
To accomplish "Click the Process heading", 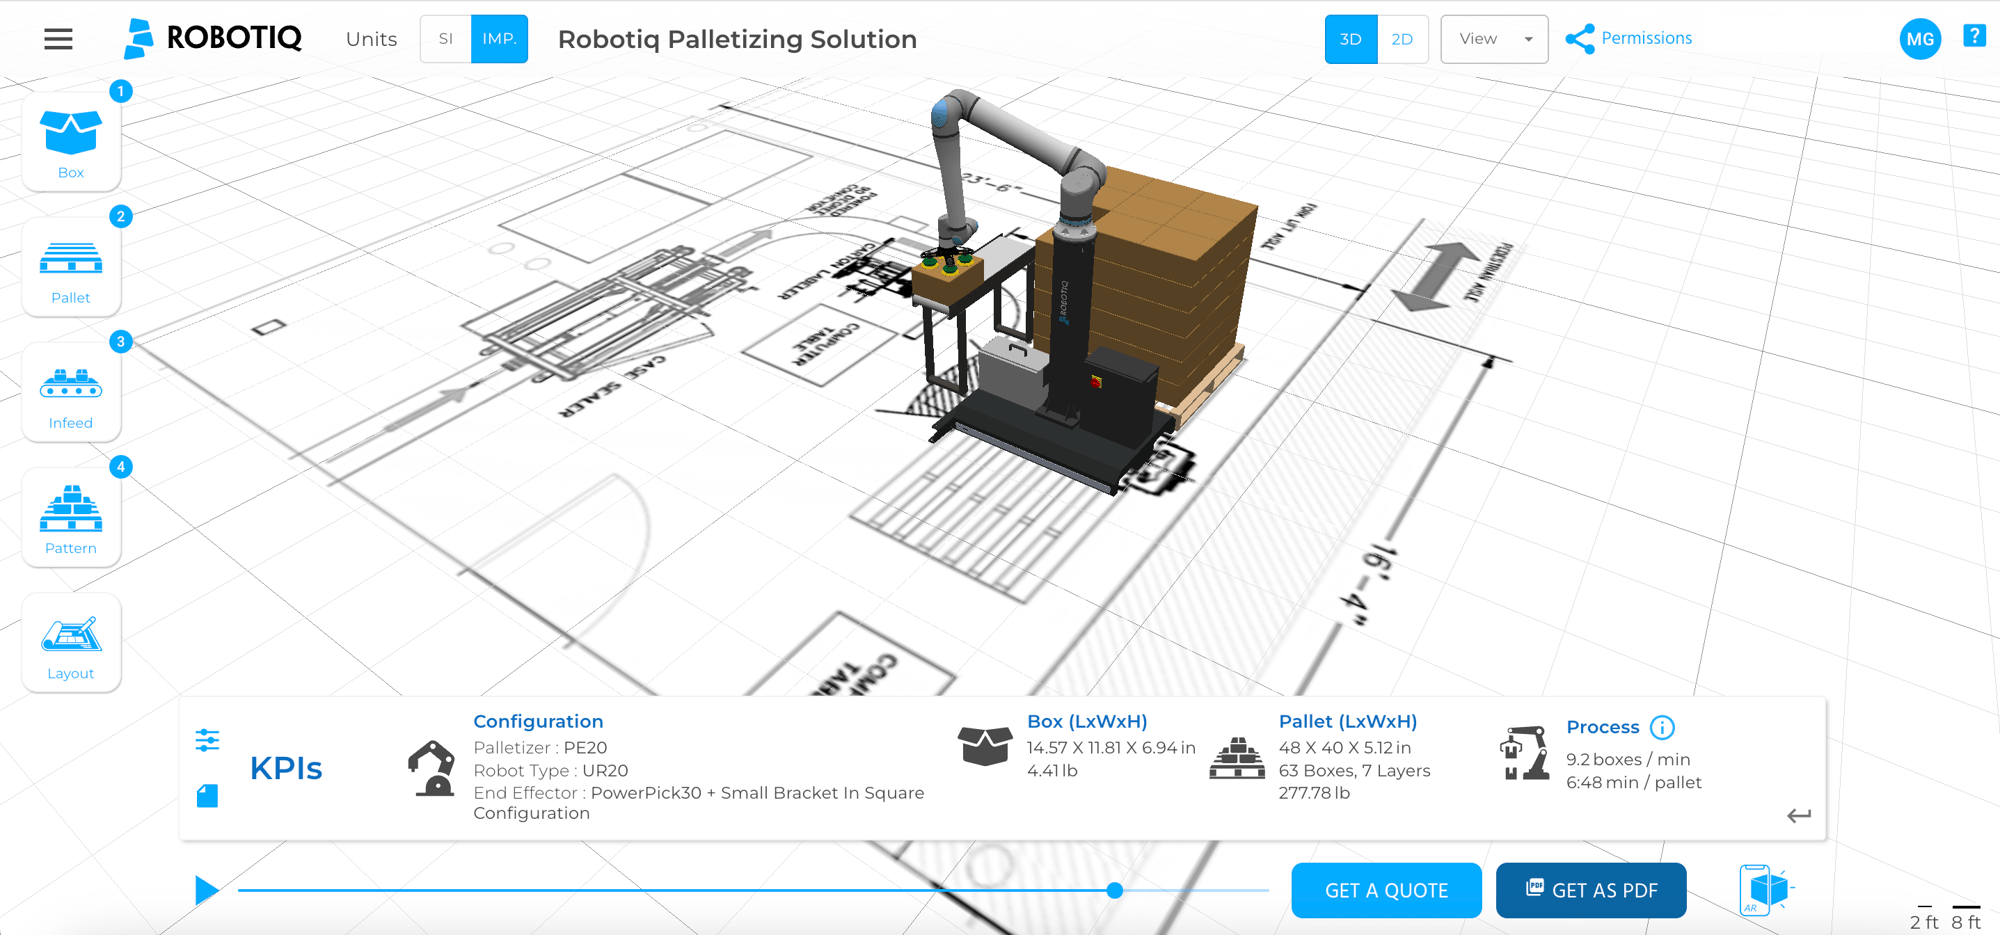I will click(1603, 727).
